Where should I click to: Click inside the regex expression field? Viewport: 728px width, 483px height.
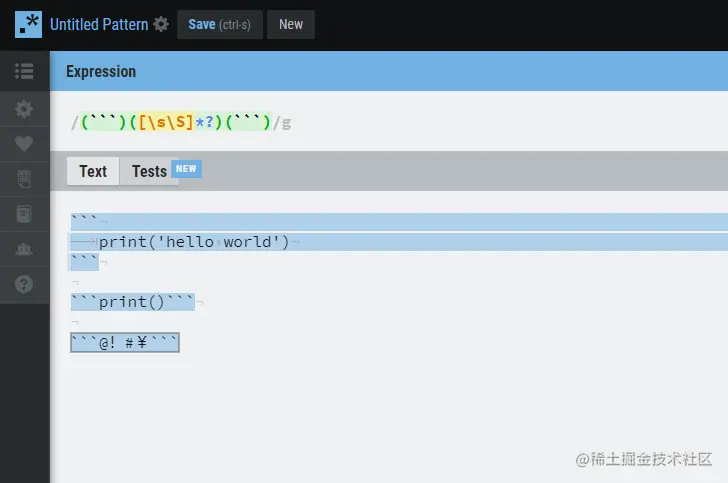point(389,122)
